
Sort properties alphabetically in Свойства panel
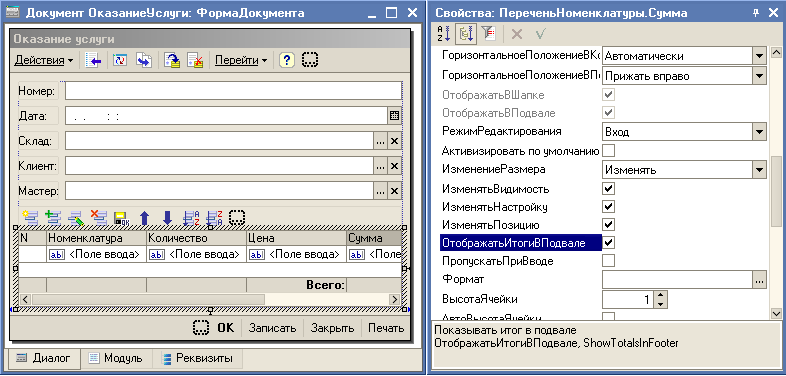(x=444, y=34)
